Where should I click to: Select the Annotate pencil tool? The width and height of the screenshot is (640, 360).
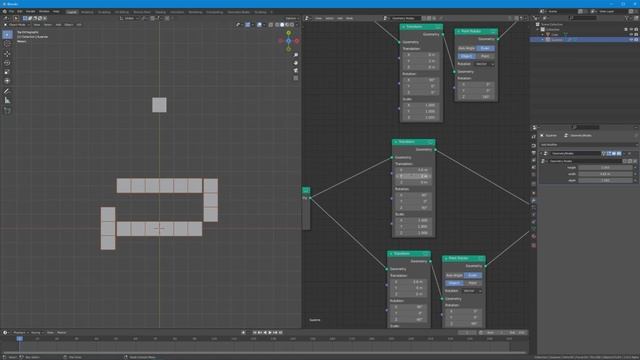(7, 91)
